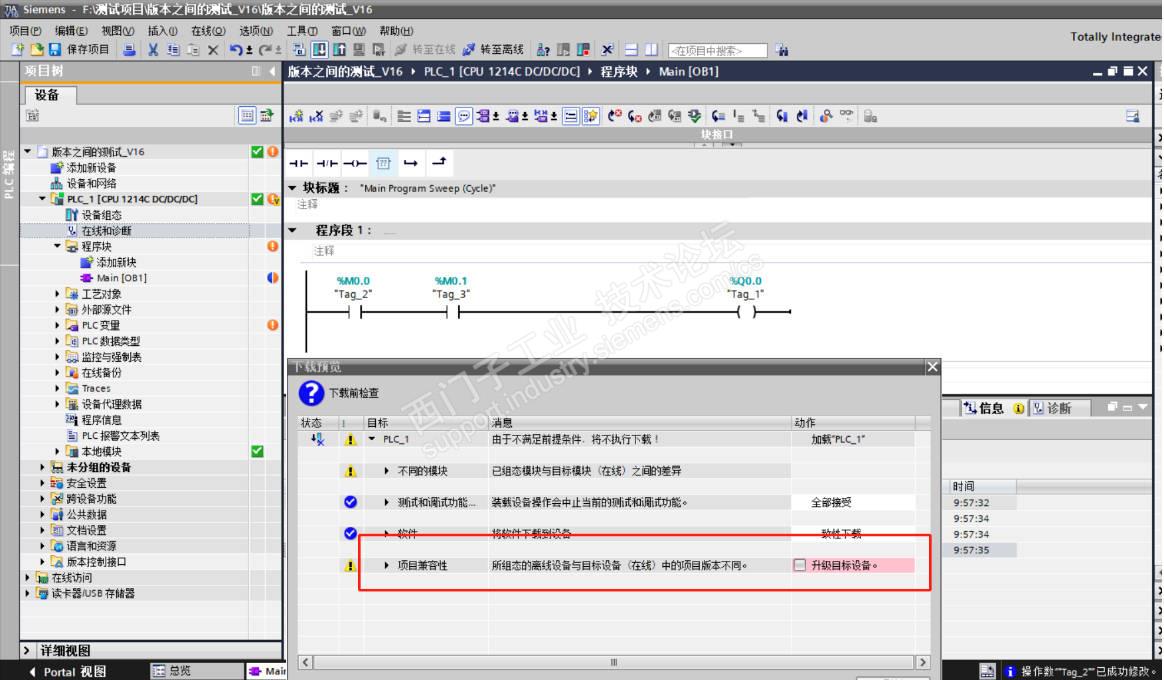Collapse the project tree with arrow icon
This screenshot has height=680, width=1164.
[x=272, y=71]
